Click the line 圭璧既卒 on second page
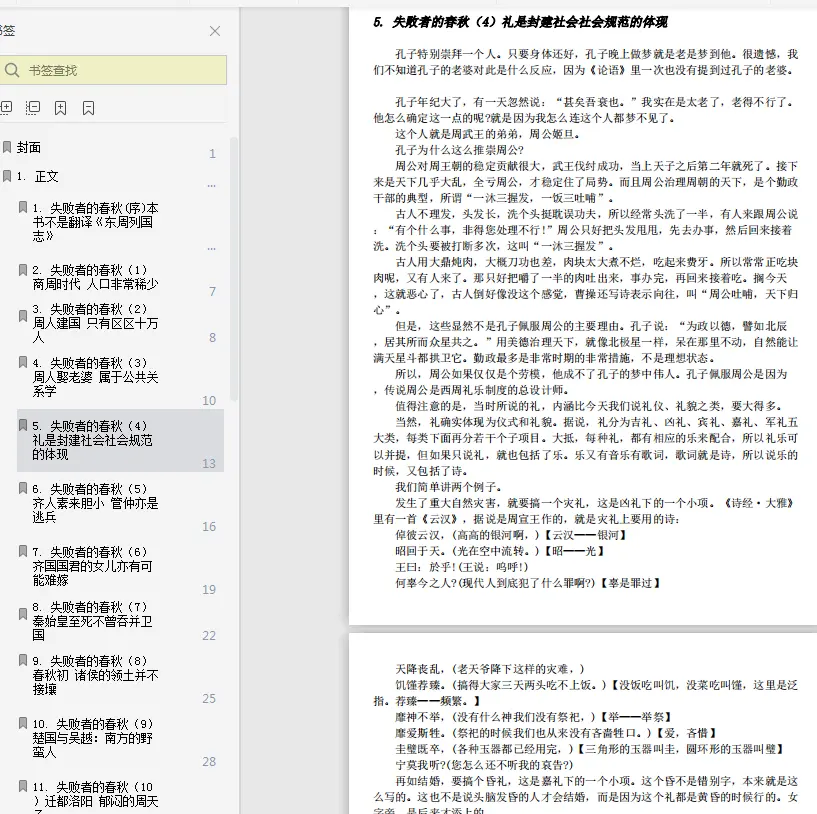The width and height of the screenshot is (817, 814). tap(590, 749)
